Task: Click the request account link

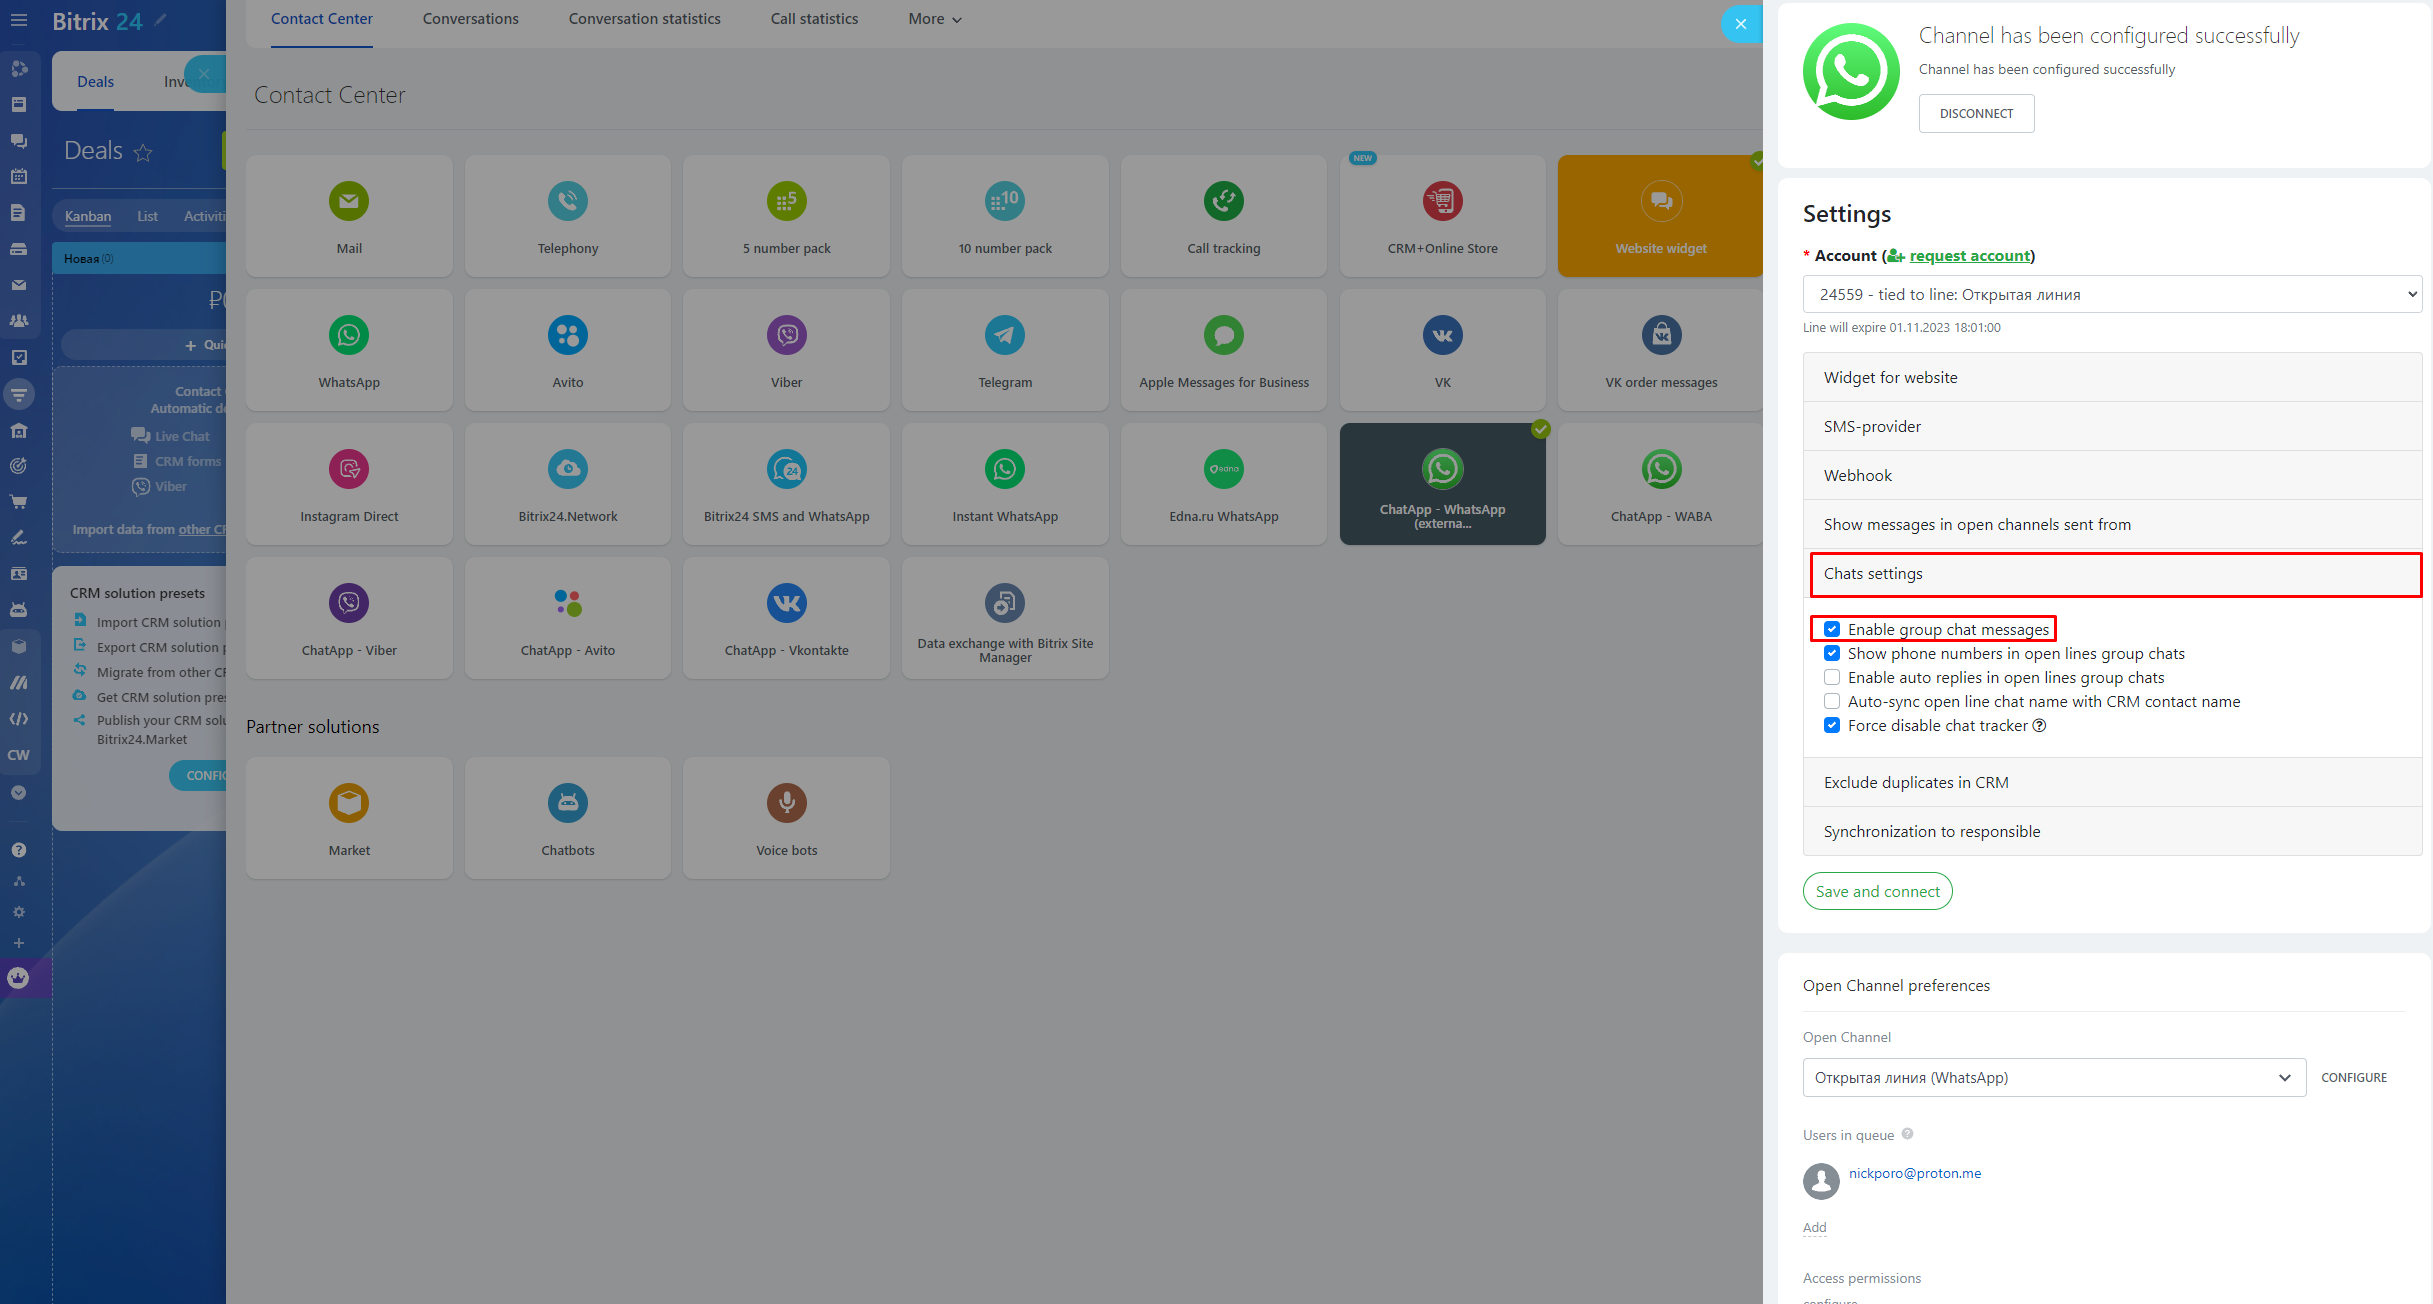Action: tap(1969, 256)
